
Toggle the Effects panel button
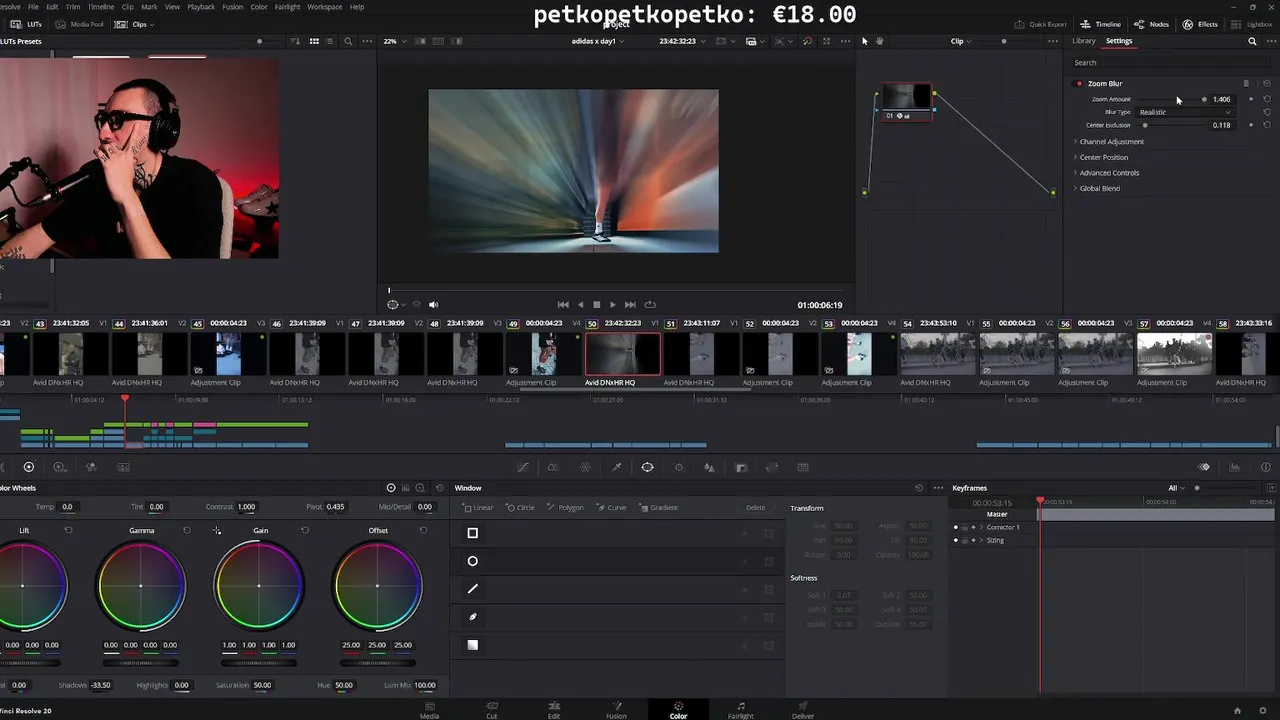[1201, 24]
